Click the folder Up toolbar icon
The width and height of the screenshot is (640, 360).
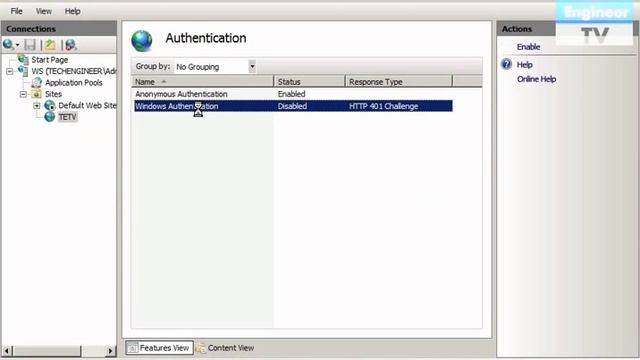click(x=50, y=44)
